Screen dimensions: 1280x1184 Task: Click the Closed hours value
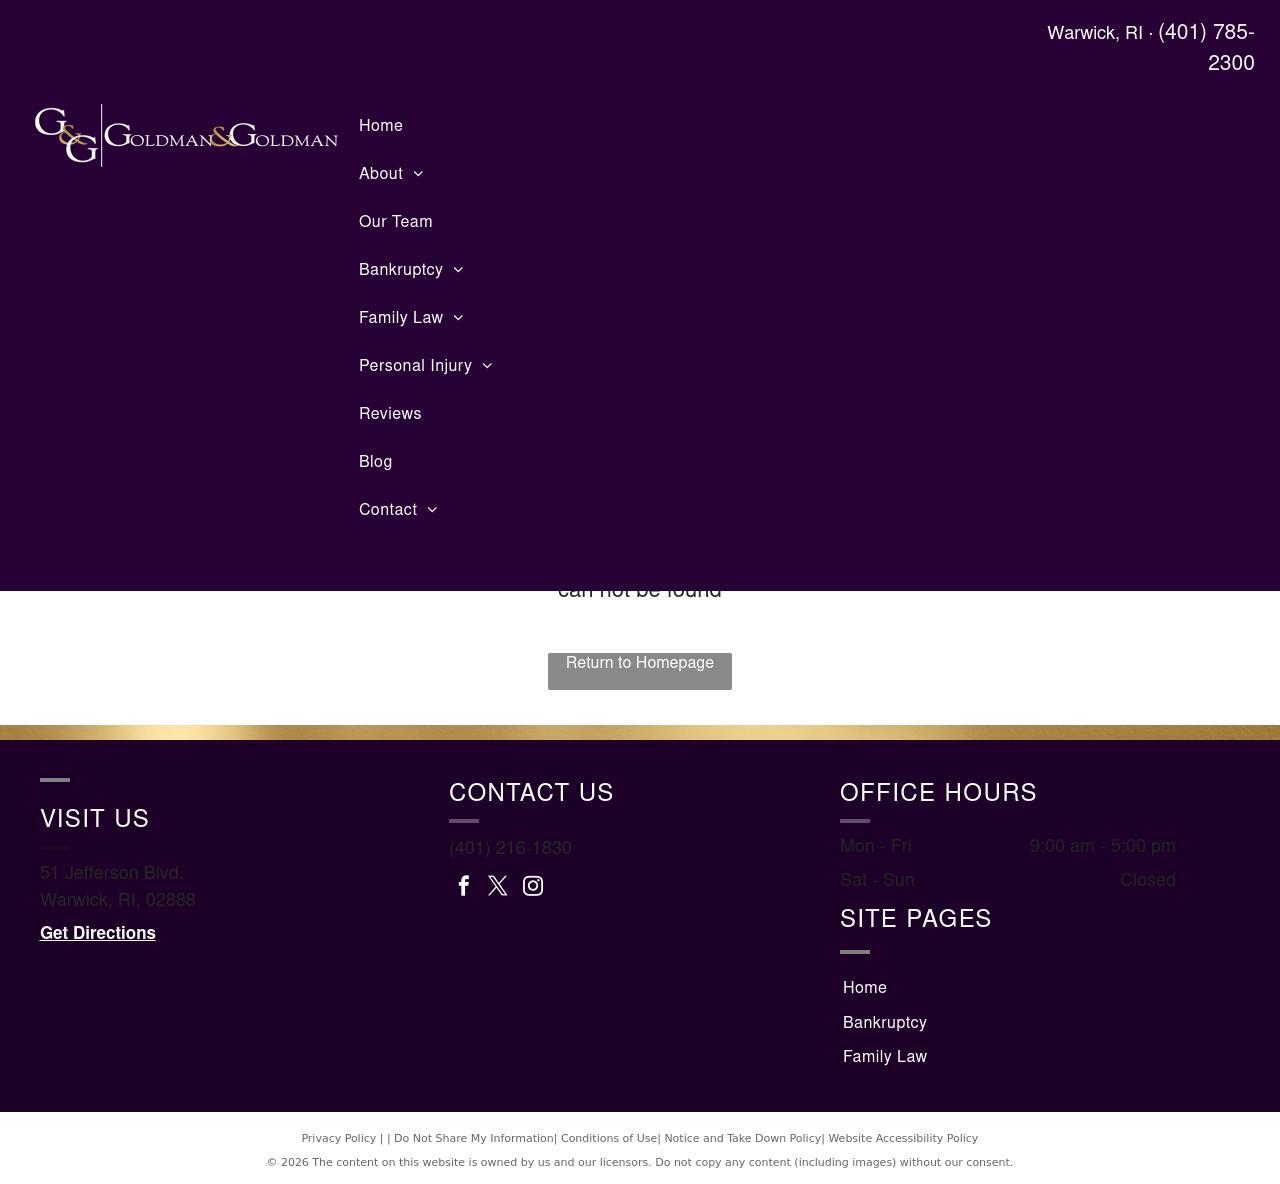1148,880
